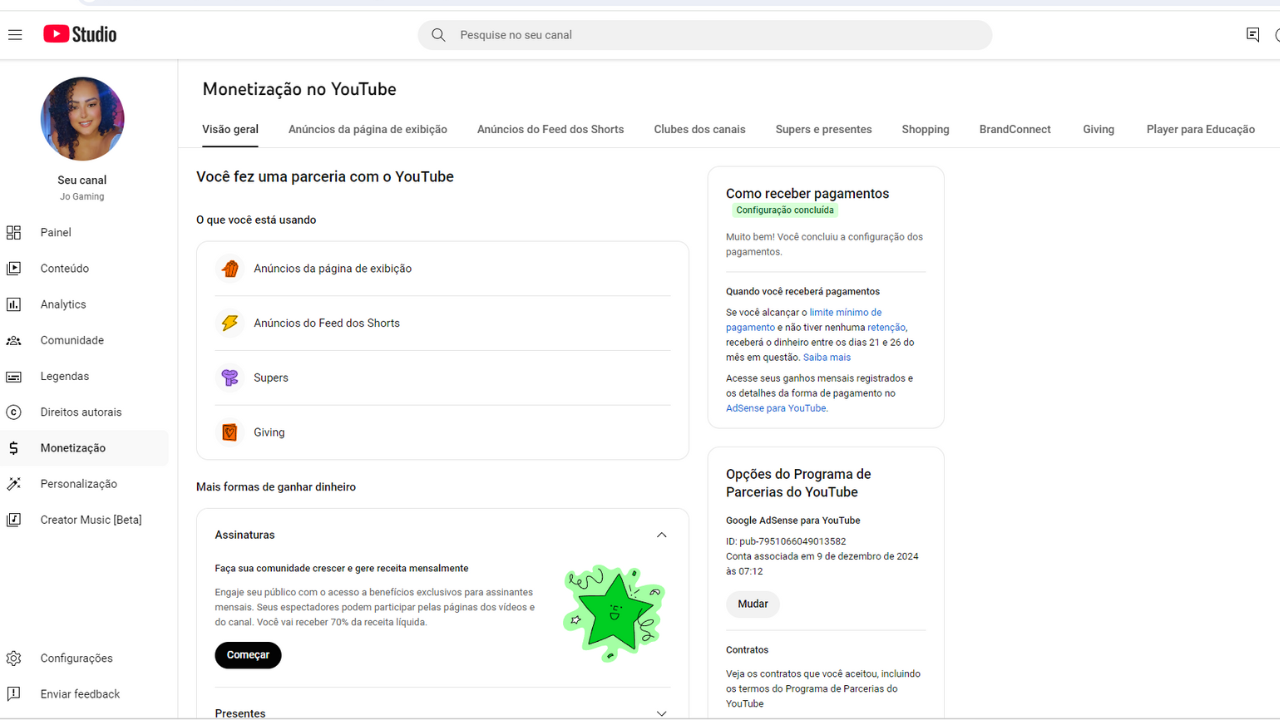
Task: Click the Mudar AdSense button
Action: point(753,605)
